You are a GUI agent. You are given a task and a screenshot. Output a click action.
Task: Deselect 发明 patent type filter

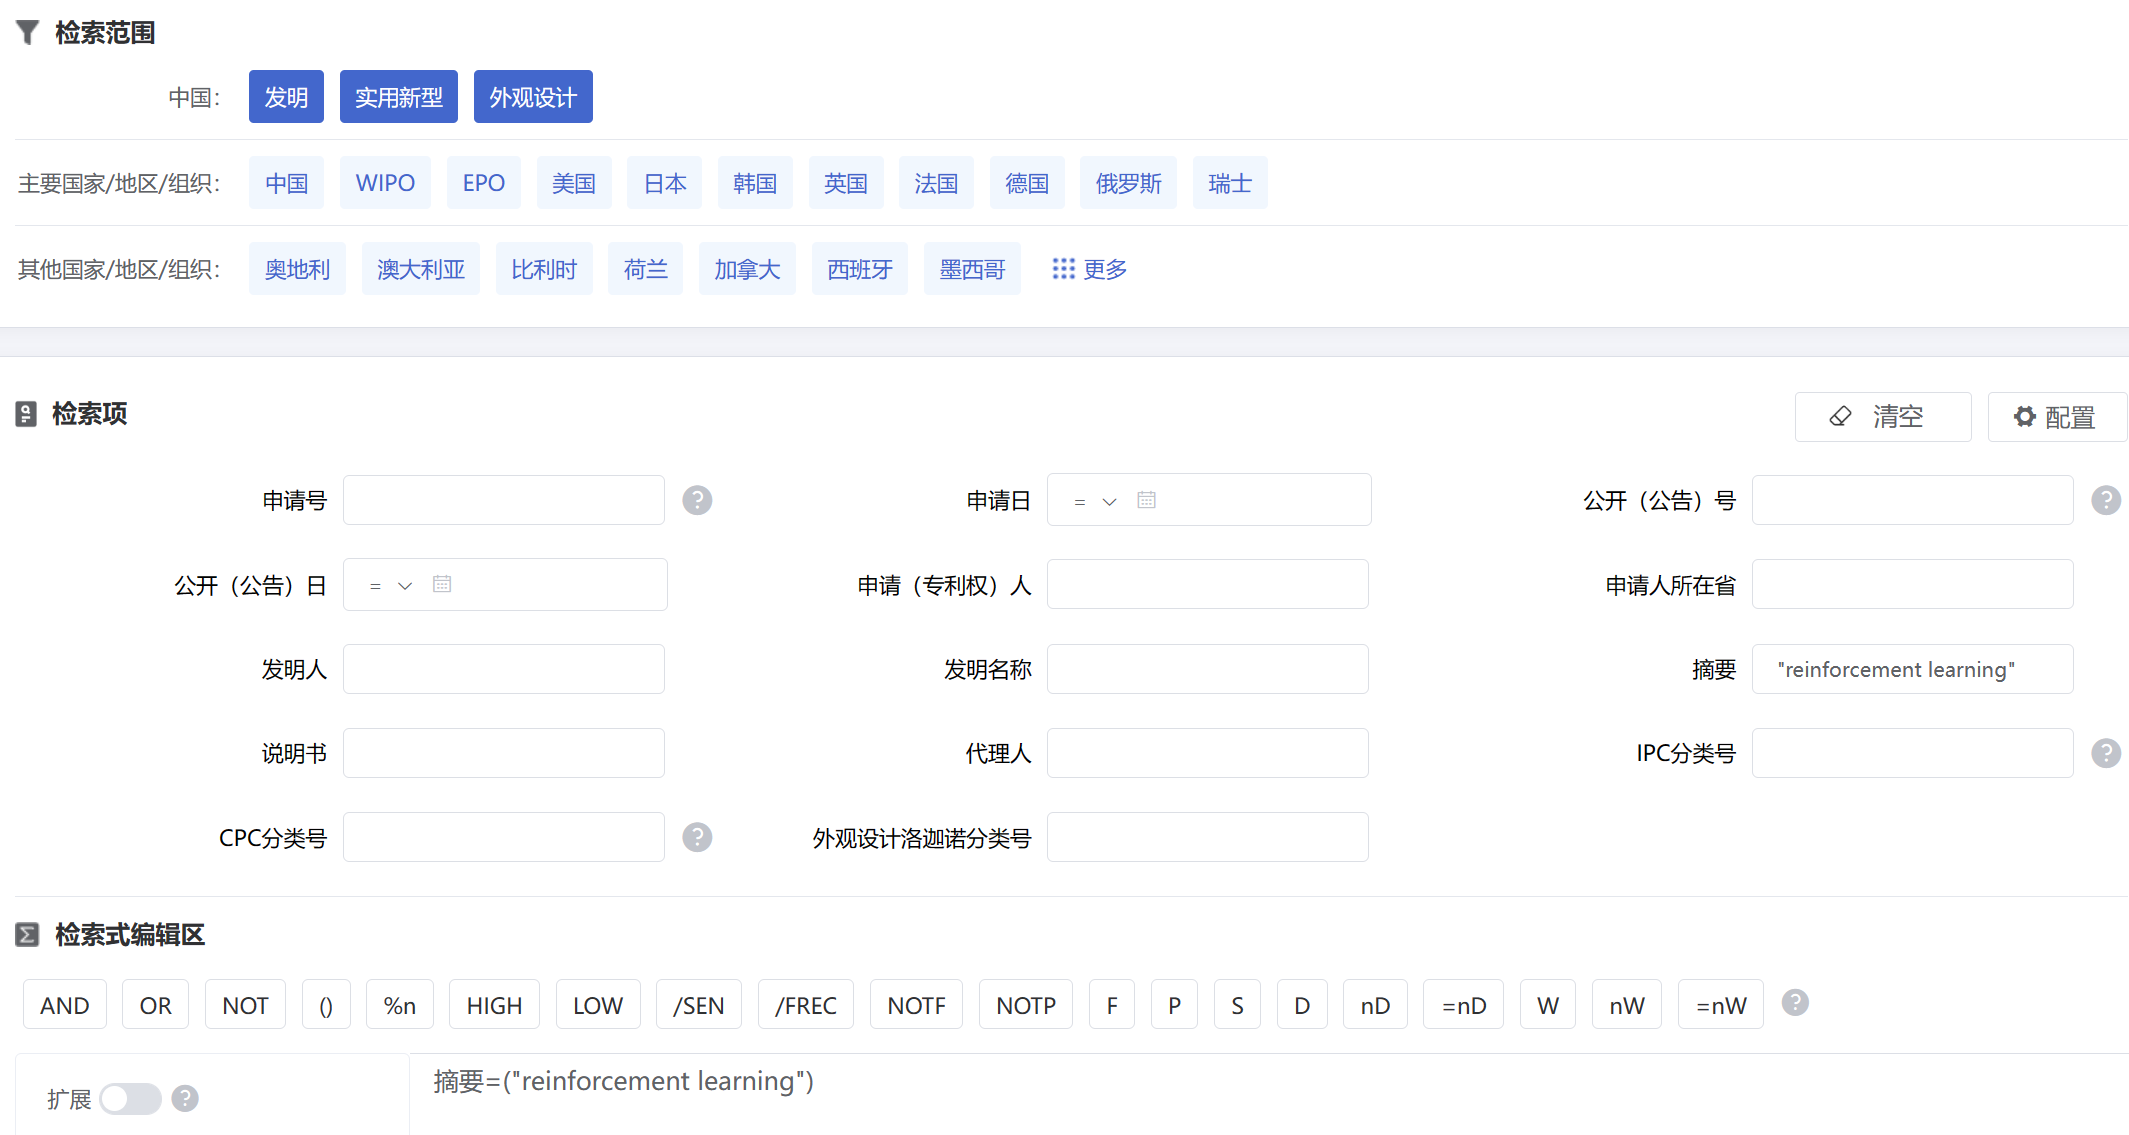click(x=286, y=97)
